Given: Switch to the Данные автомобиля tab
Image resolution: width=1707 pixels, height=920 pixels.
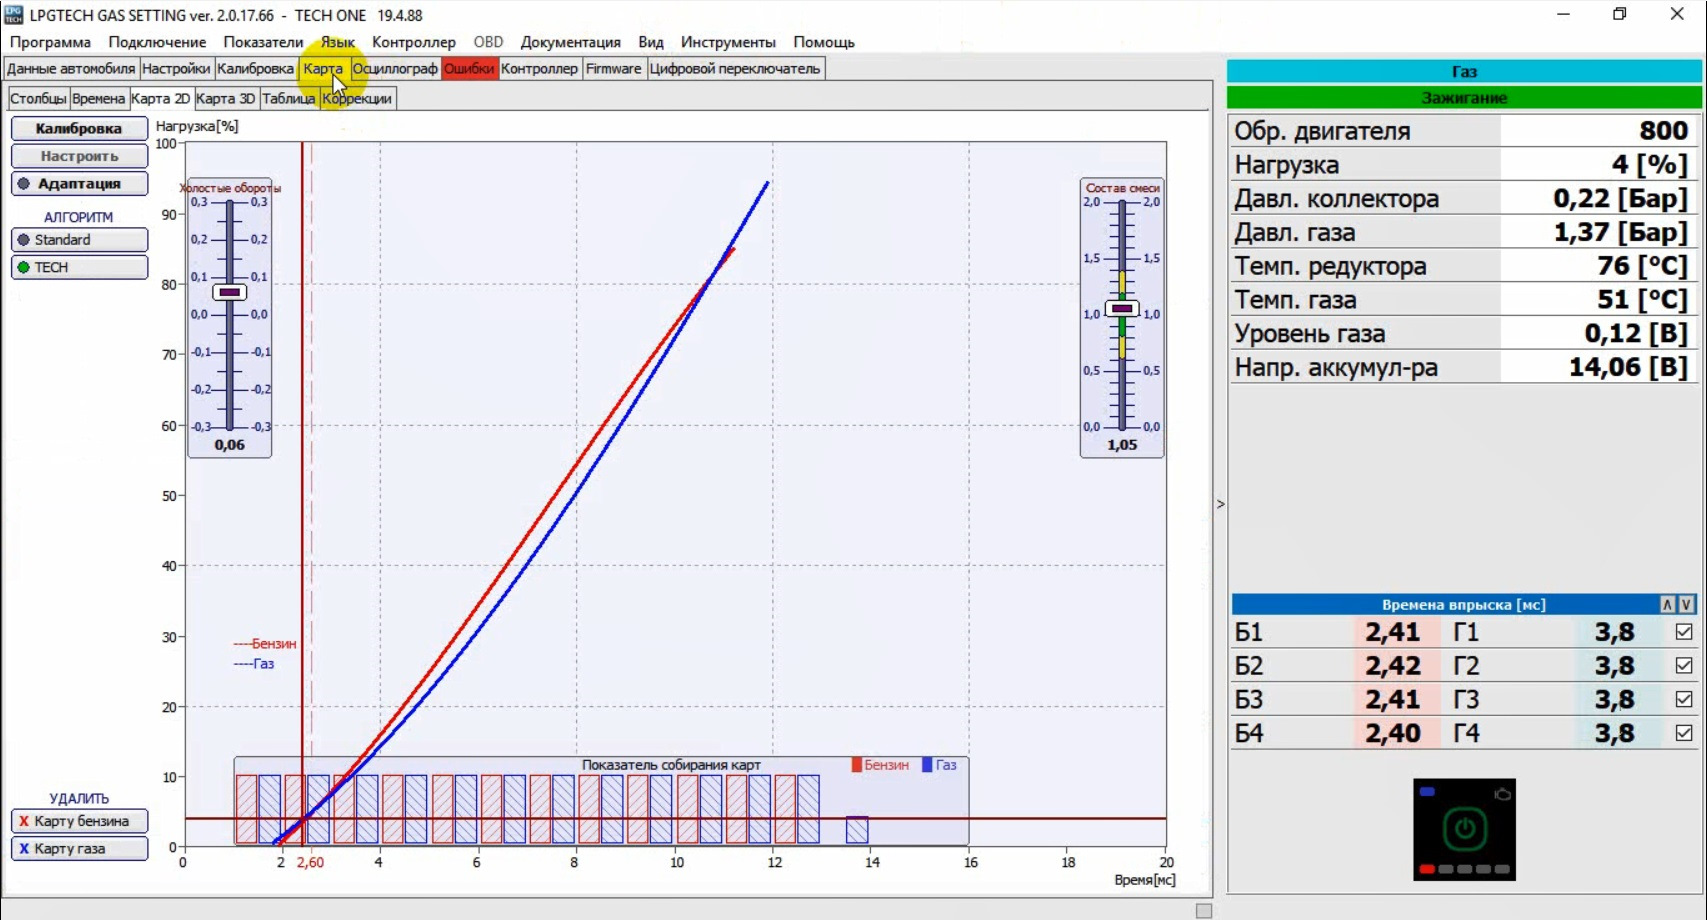Looking at the screenshot, I should pyautogui.click(x=71, y=69).
